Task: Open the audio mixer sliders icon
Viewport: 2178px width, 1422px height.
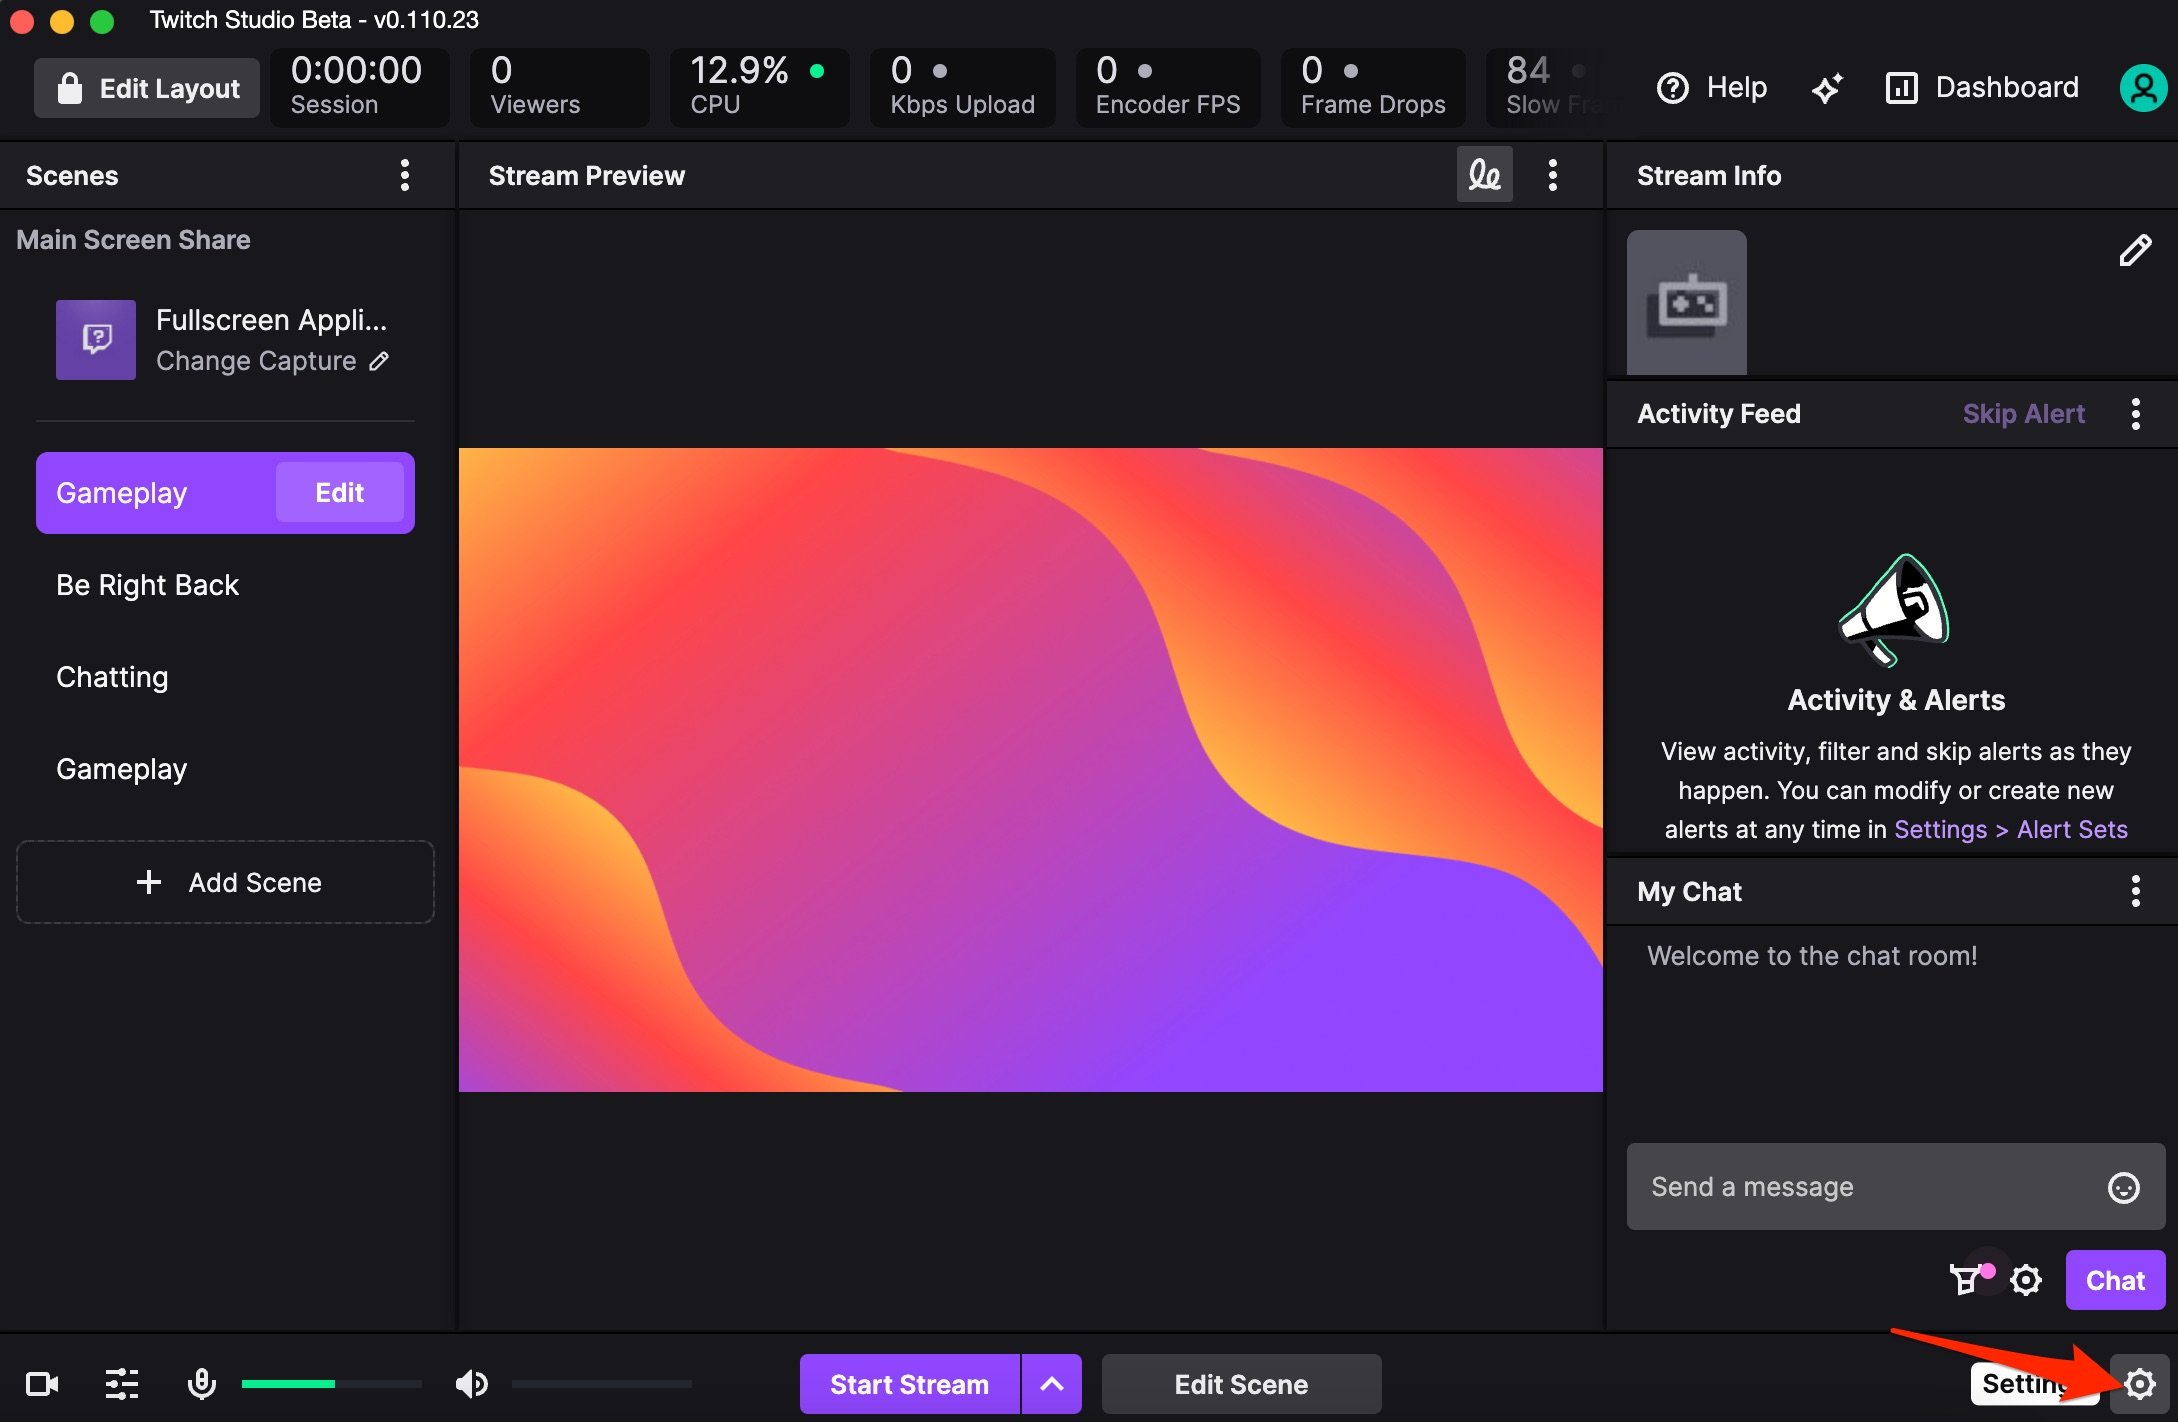Action: pyautogui.click(x=121, y=1384)
